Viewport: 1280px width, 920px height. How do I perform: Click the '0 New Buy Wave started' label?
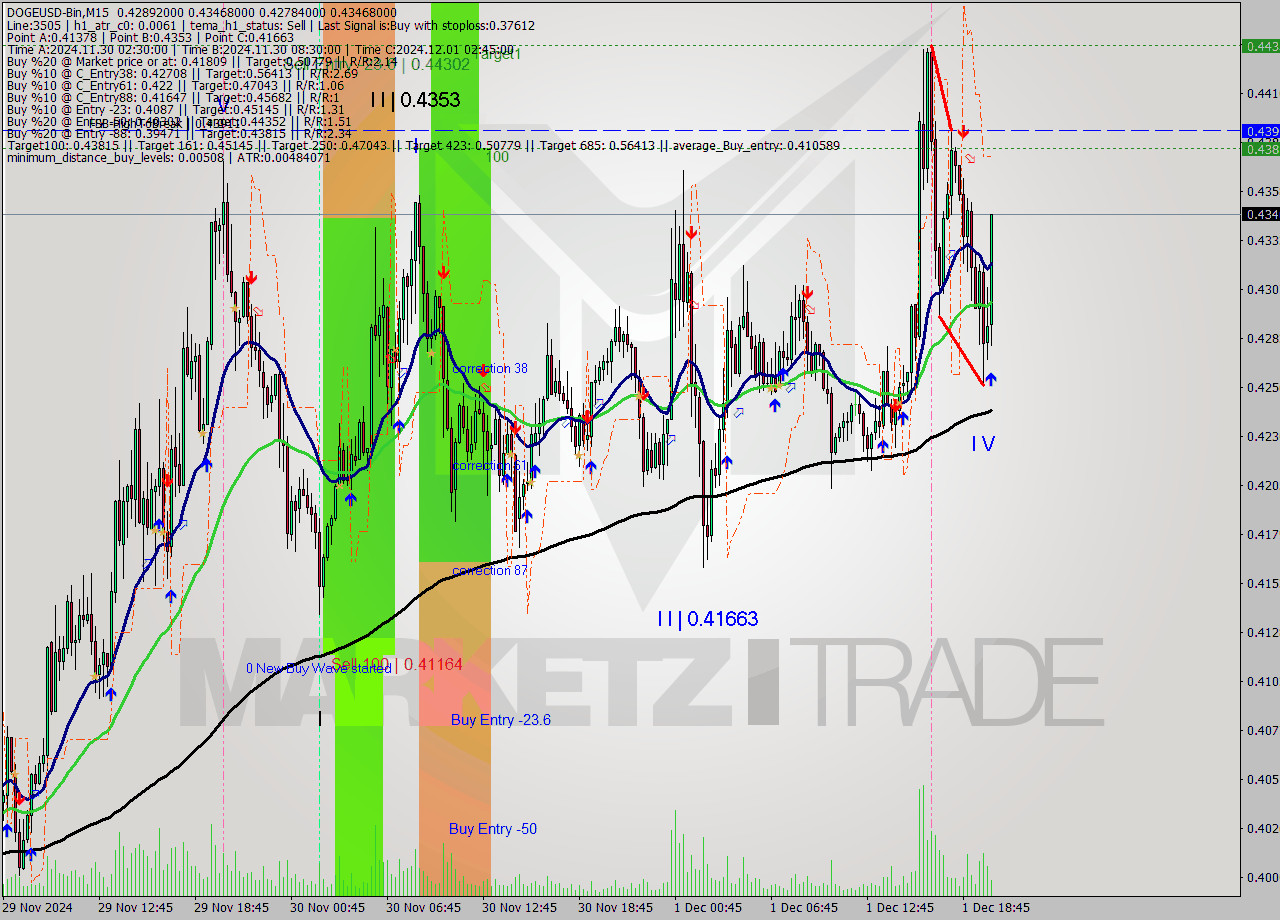pyautogui.click(x=319, y=668)
